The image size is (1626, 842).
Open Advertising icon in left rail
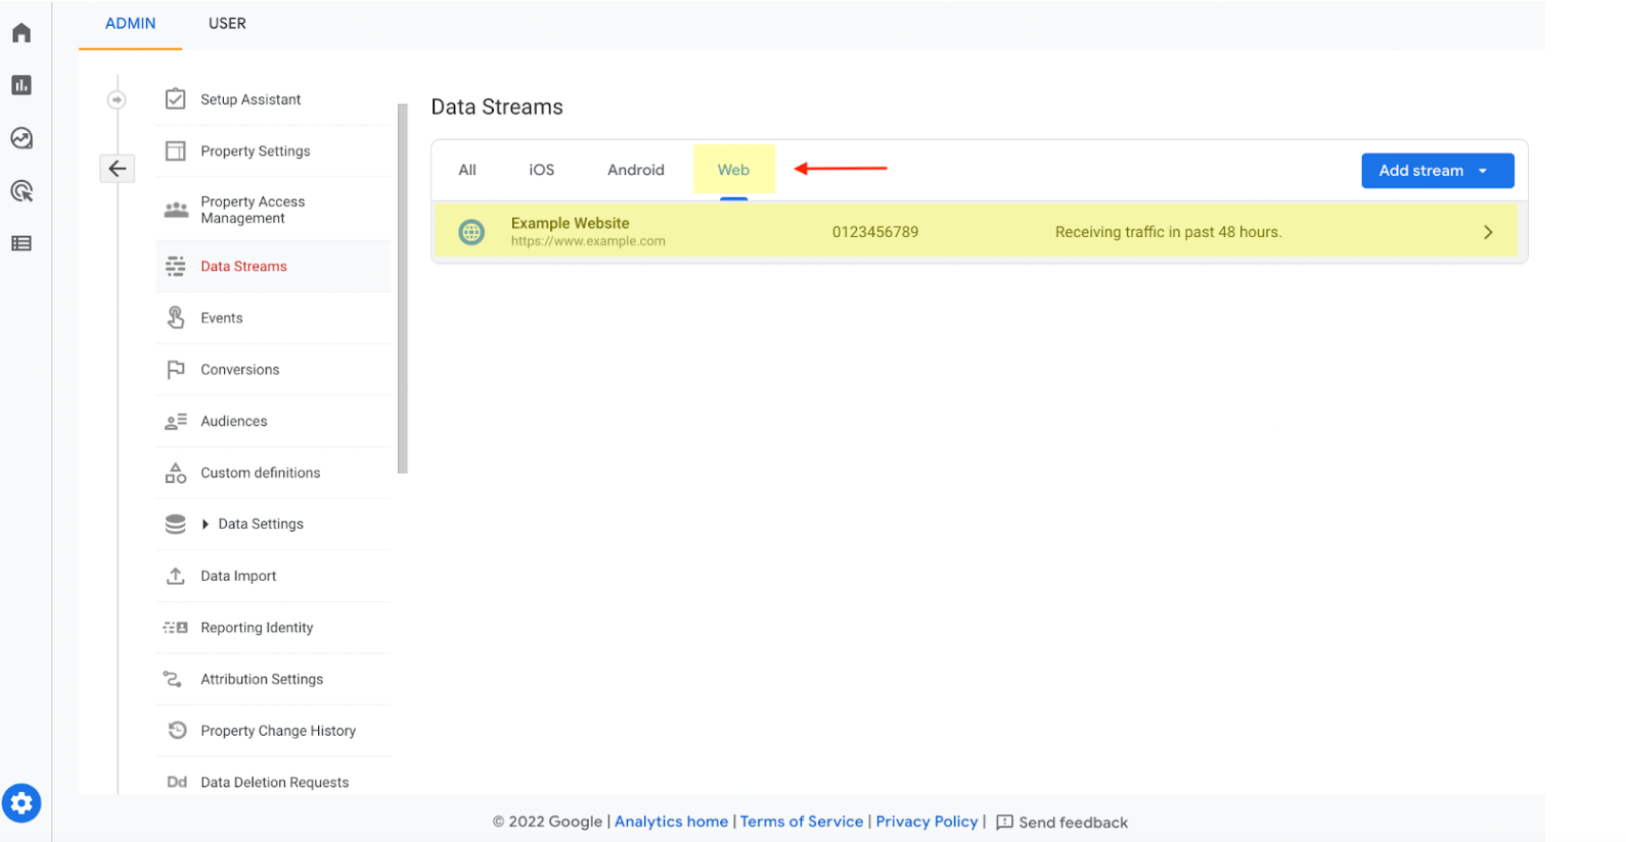[x=22, y=191]
